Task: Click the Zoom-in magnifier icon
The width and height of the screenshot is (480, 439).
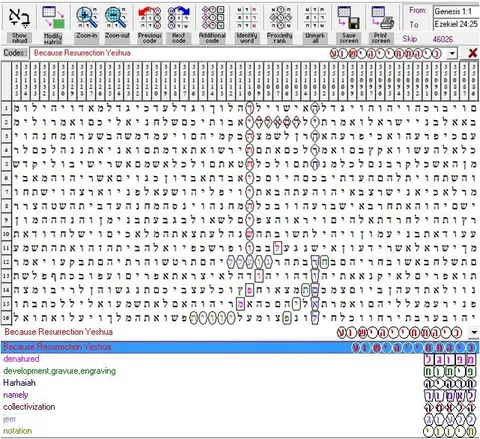Action: tap(87, 17)
